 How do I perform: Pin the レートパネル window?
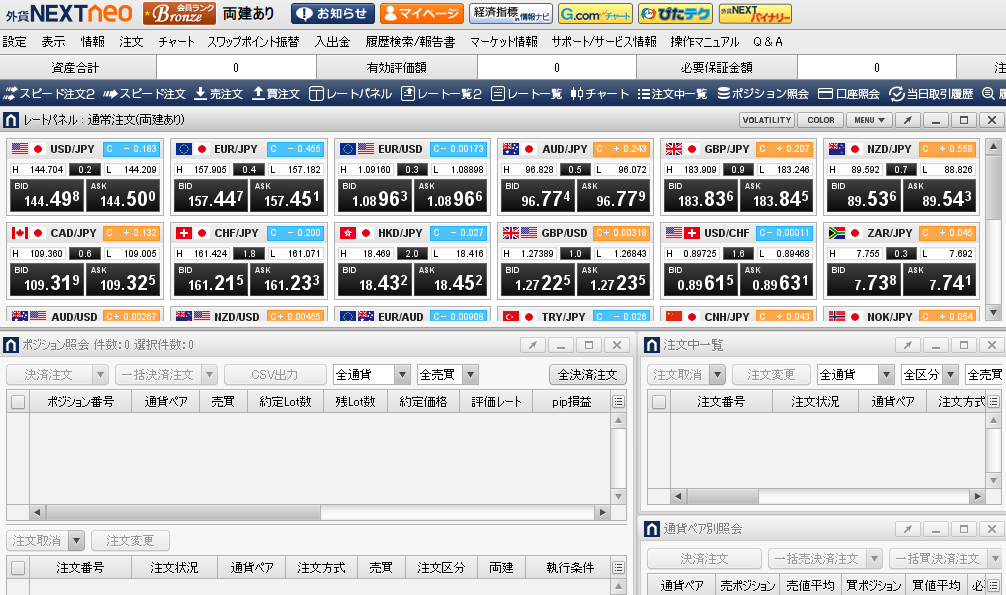[x=907, y=120]
